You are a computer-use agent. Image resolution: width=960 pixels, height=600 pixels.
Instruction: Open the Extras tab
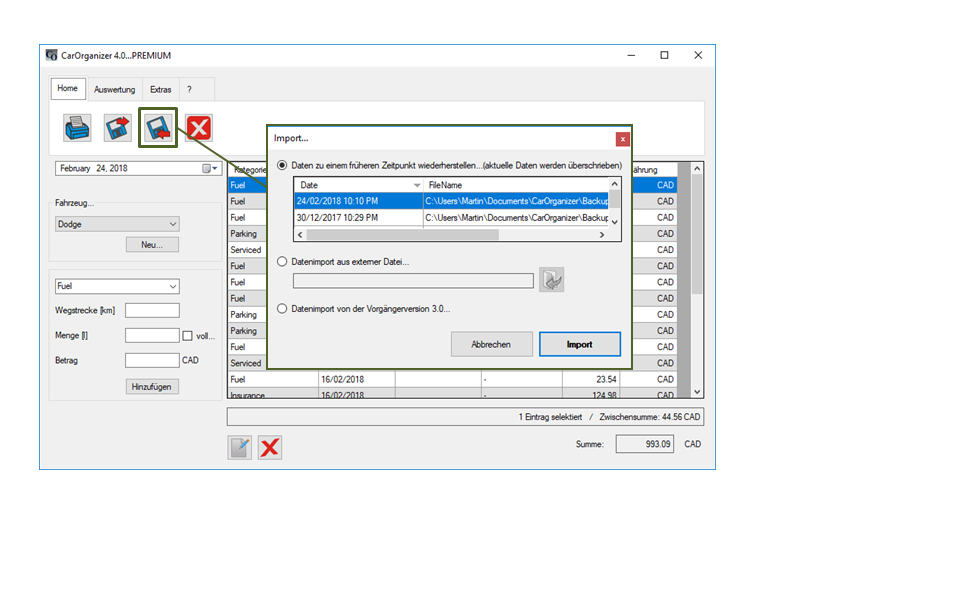point(160,90)
